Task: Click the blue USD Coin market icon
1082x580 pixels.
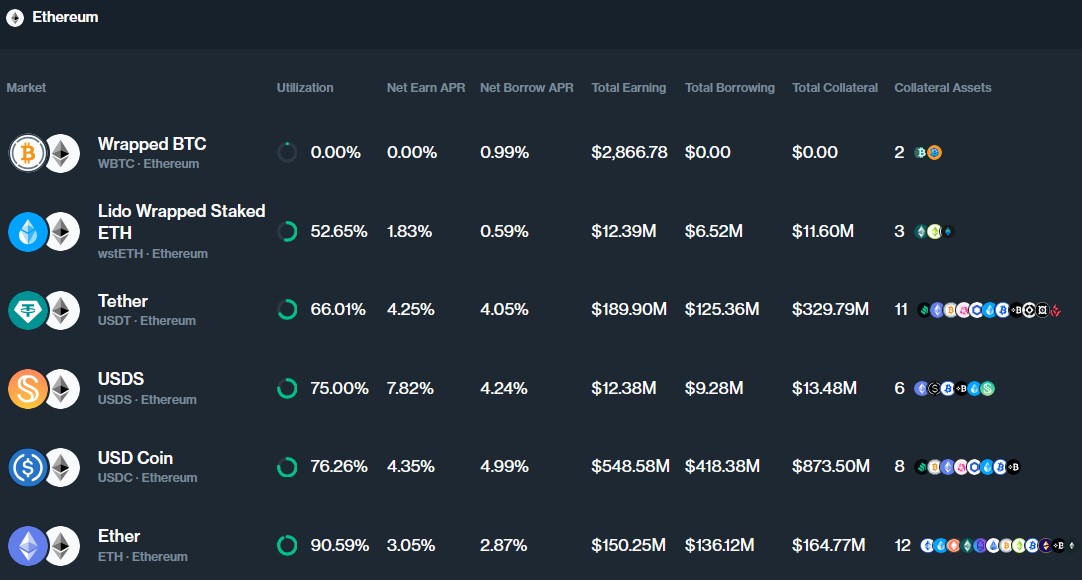Action: click(28, 467)
